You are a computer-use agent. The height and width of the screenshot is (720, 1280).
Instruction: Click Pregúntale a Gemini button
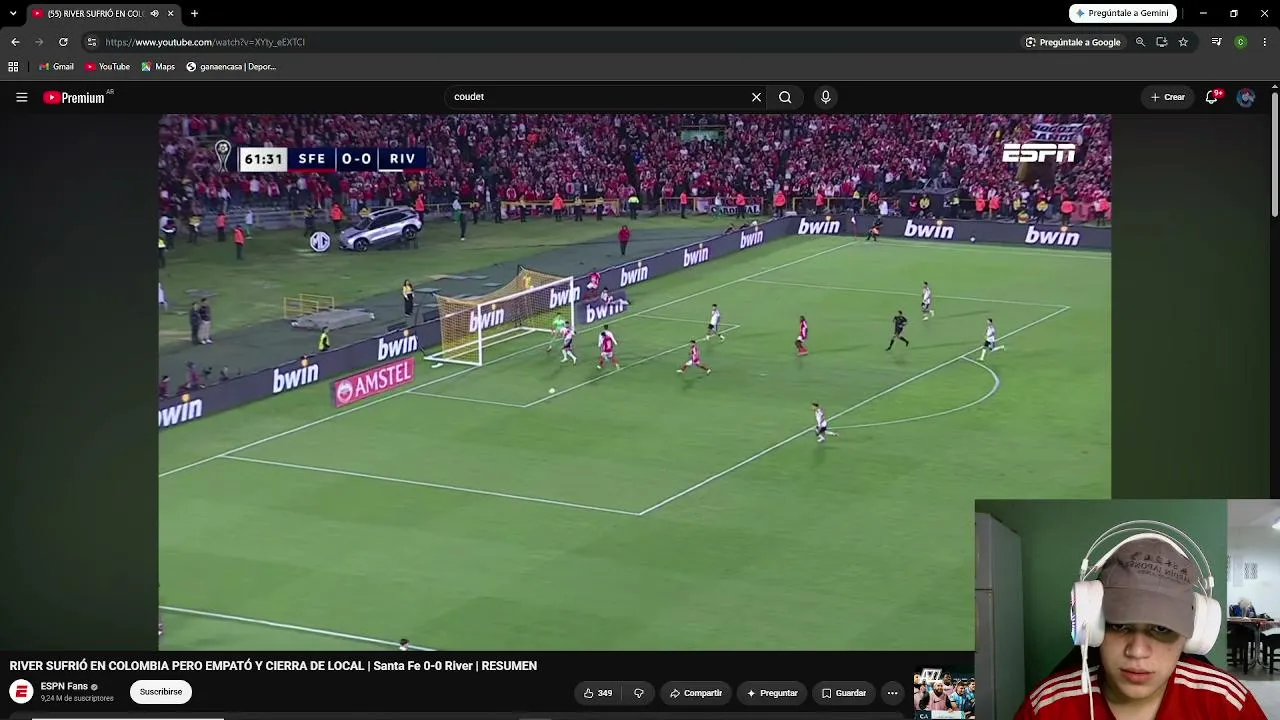point(1122,13)
